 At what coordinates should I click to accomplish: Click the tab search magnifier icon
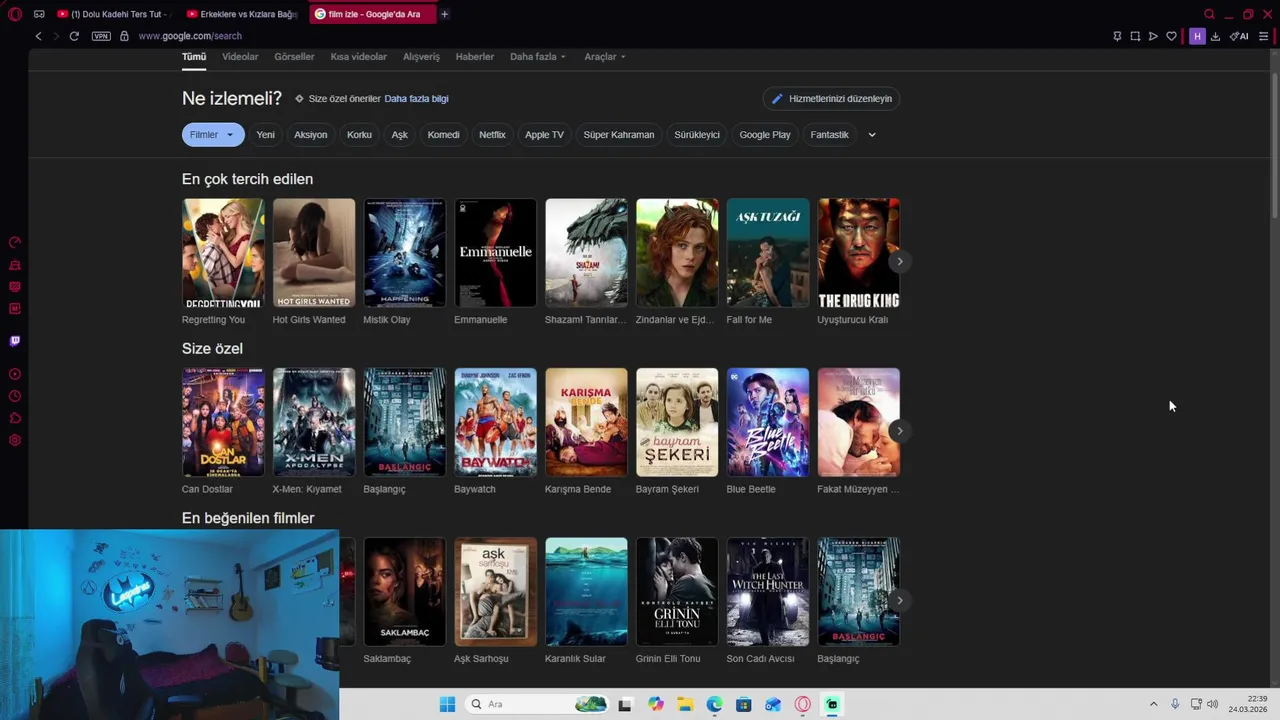(1209, 14)
